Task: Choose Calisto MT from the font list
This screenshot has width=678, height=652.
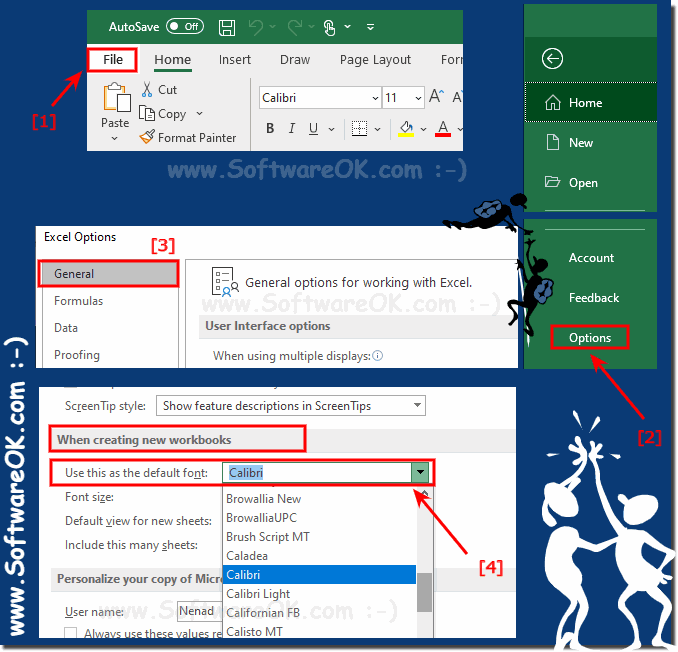Action: (319, 631)
